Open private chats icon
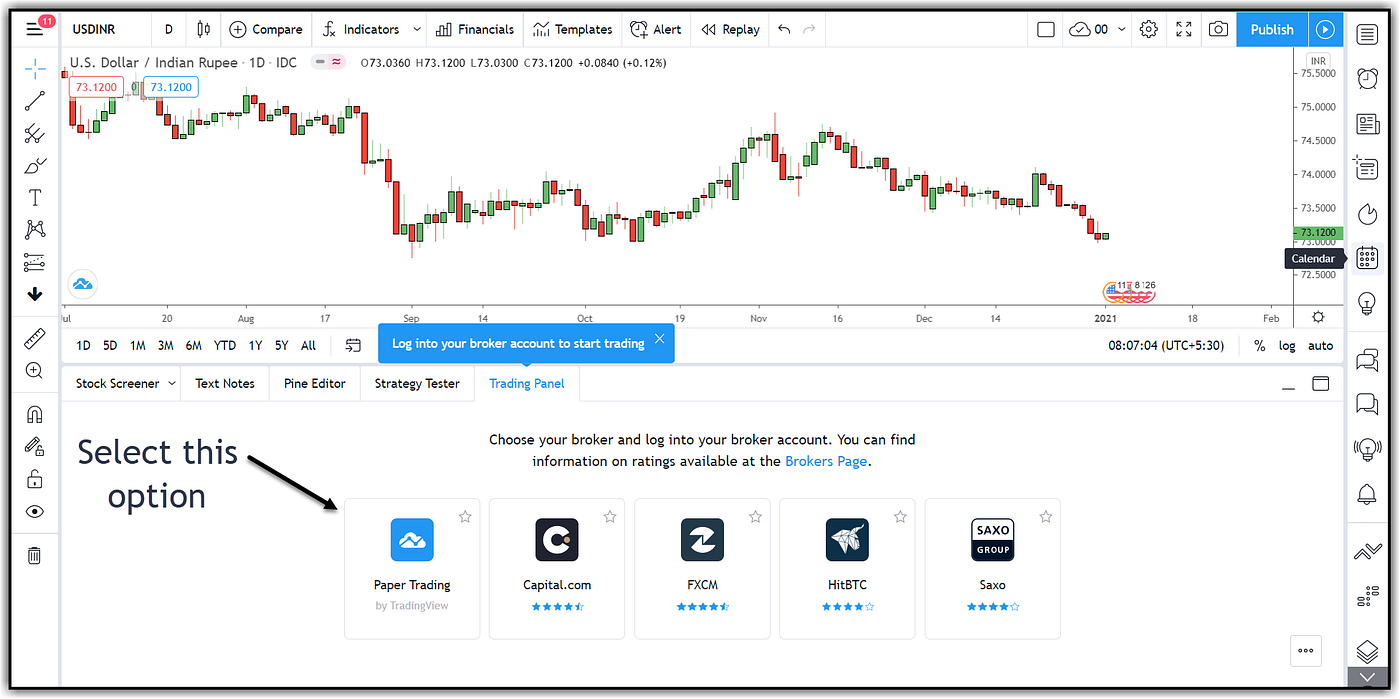Viewport: 1400px width, 699px height. 1367,403
